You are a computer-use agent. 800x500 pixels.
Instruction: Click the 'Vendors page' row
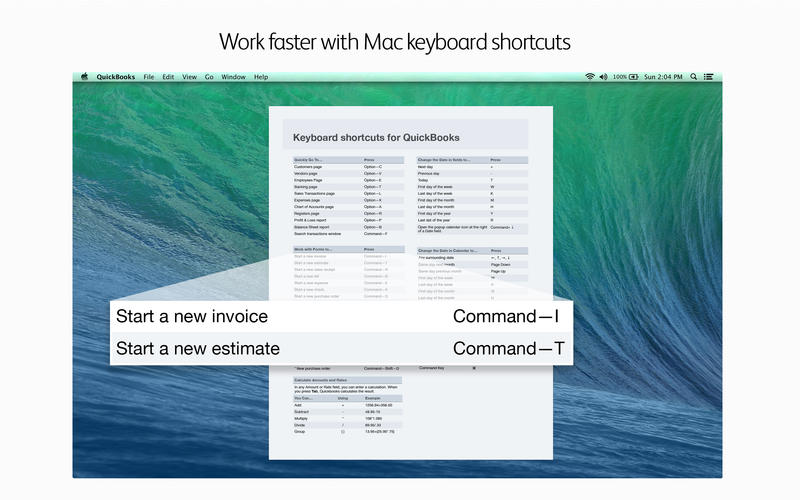click(348, 173)
